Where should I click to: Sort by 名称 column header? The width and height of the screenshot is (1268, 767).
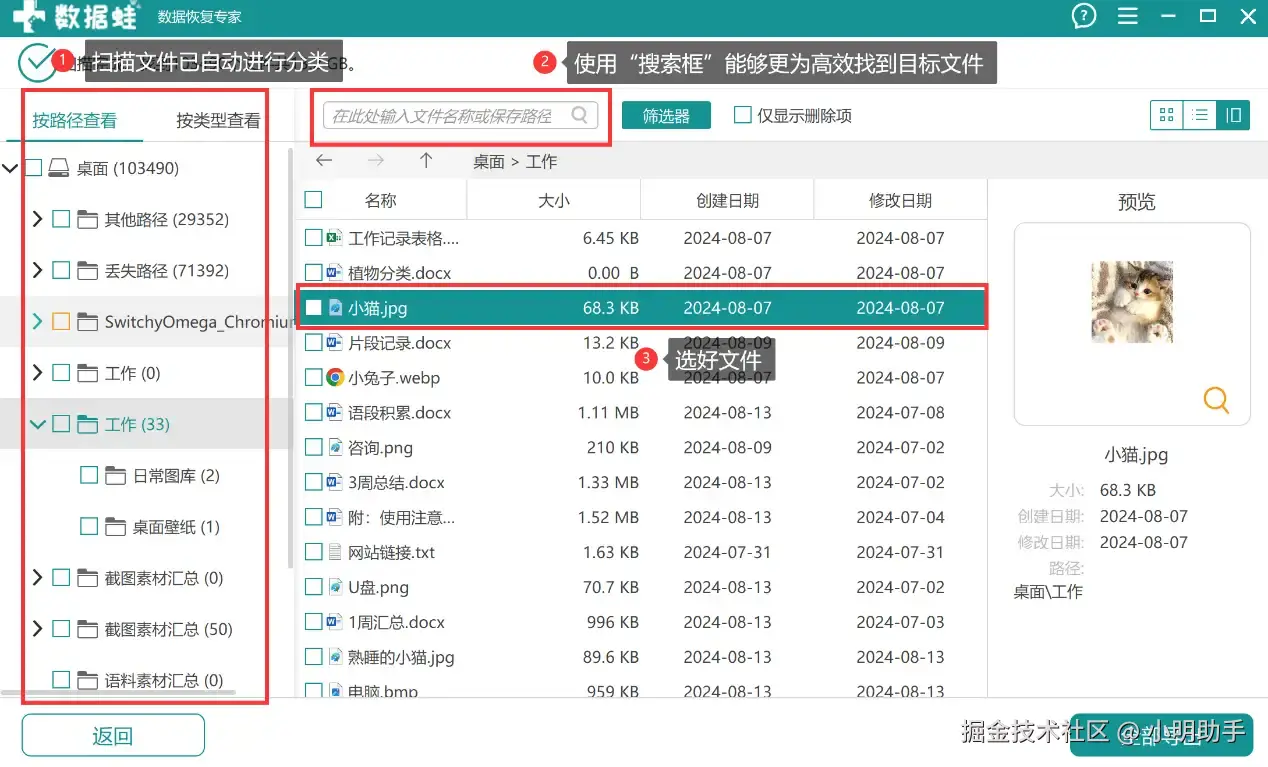(x=381, y=200)
